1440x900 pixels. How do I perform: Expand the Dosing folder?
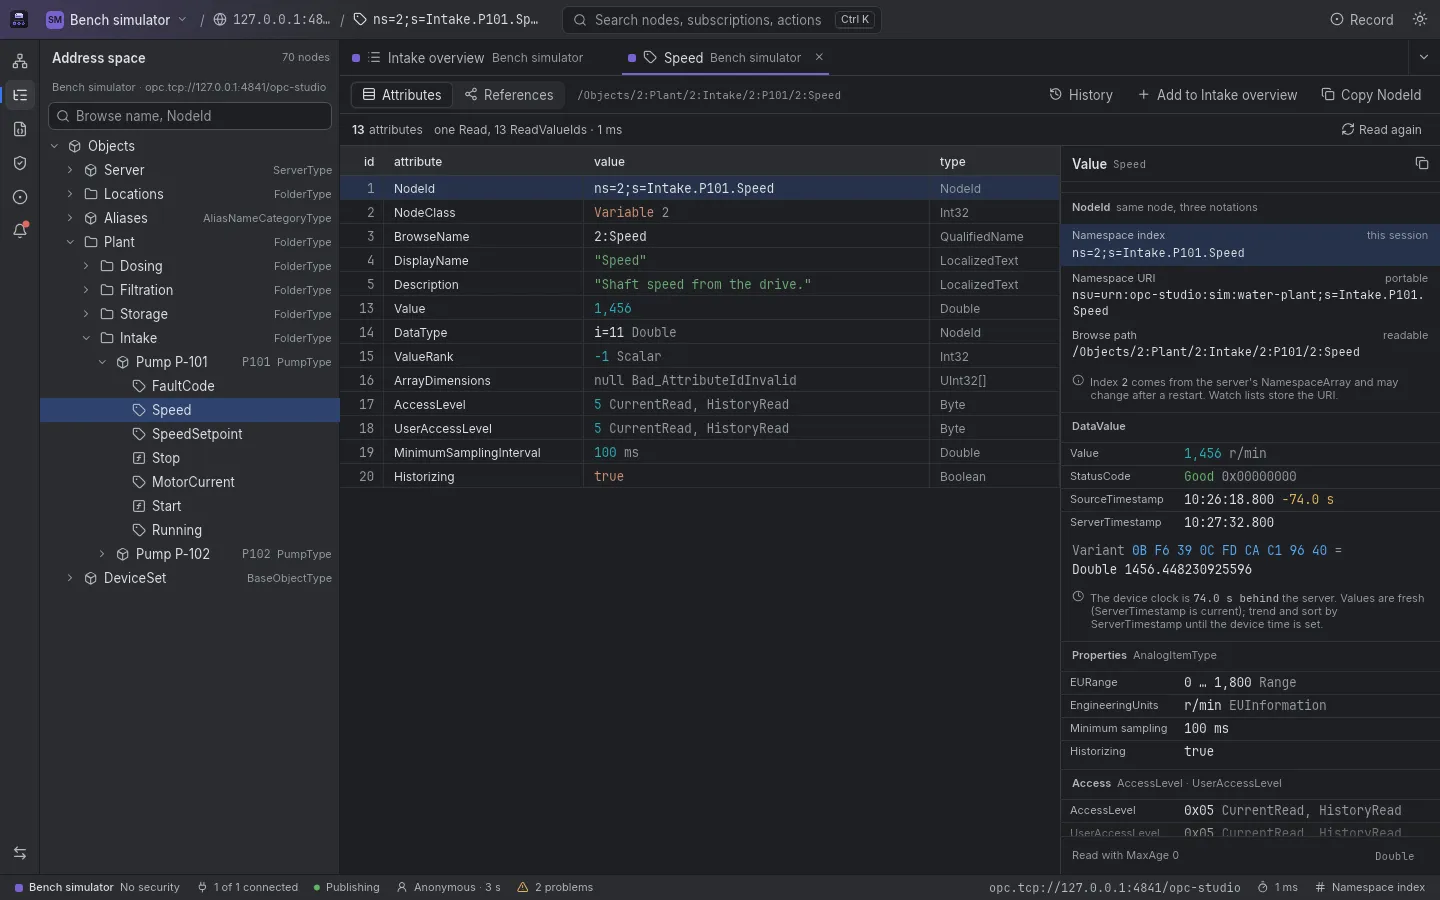[x=86, y=266]
